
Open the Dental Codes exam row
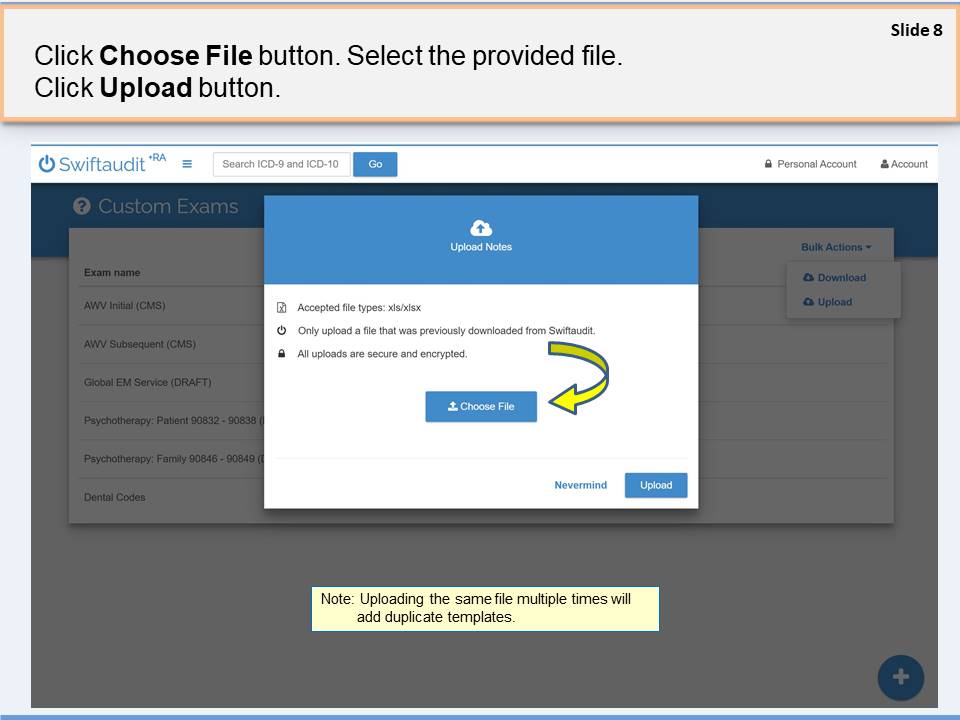(x=114, y=497)
